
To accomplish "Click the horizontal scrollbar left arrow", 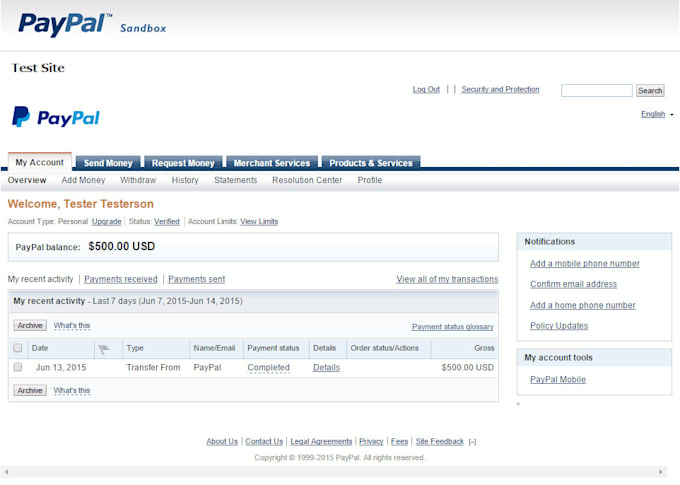I will (6, 472).
